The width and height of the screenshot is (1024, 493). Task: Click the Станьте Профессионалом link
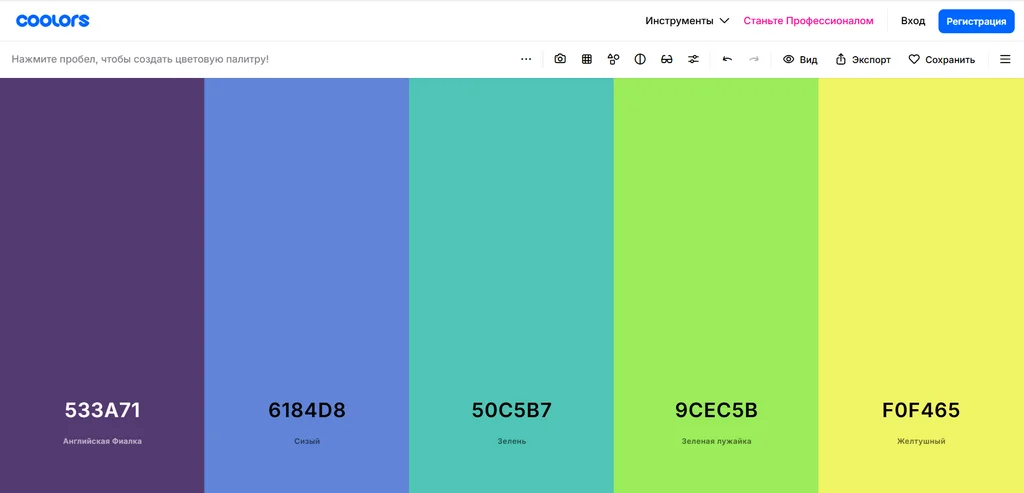pyautogui.click(x=808, y=21)
